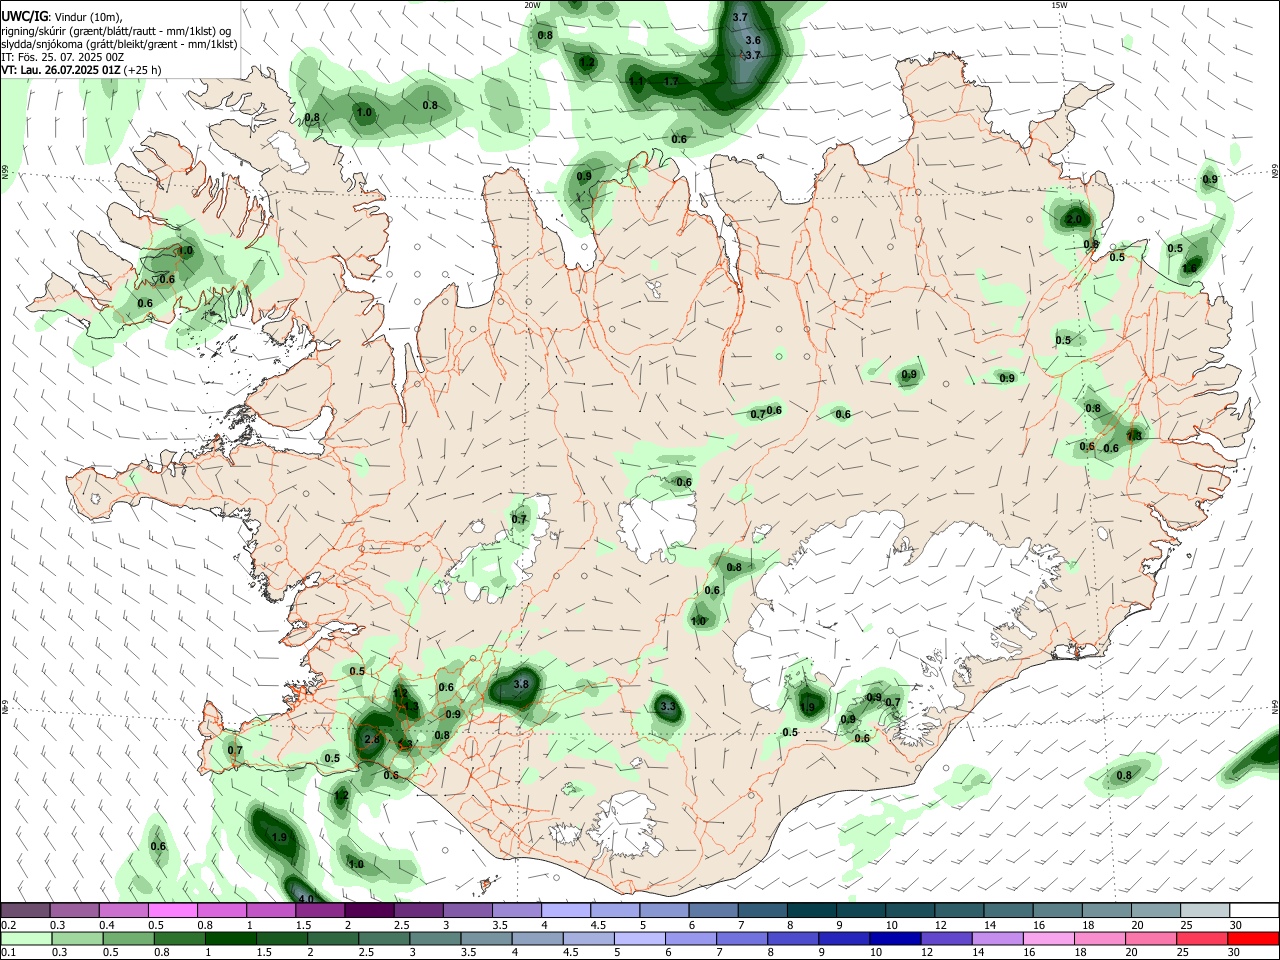Click the 0.1 label on rain scale
This screenshot has width=1280, height=960.
9,952
